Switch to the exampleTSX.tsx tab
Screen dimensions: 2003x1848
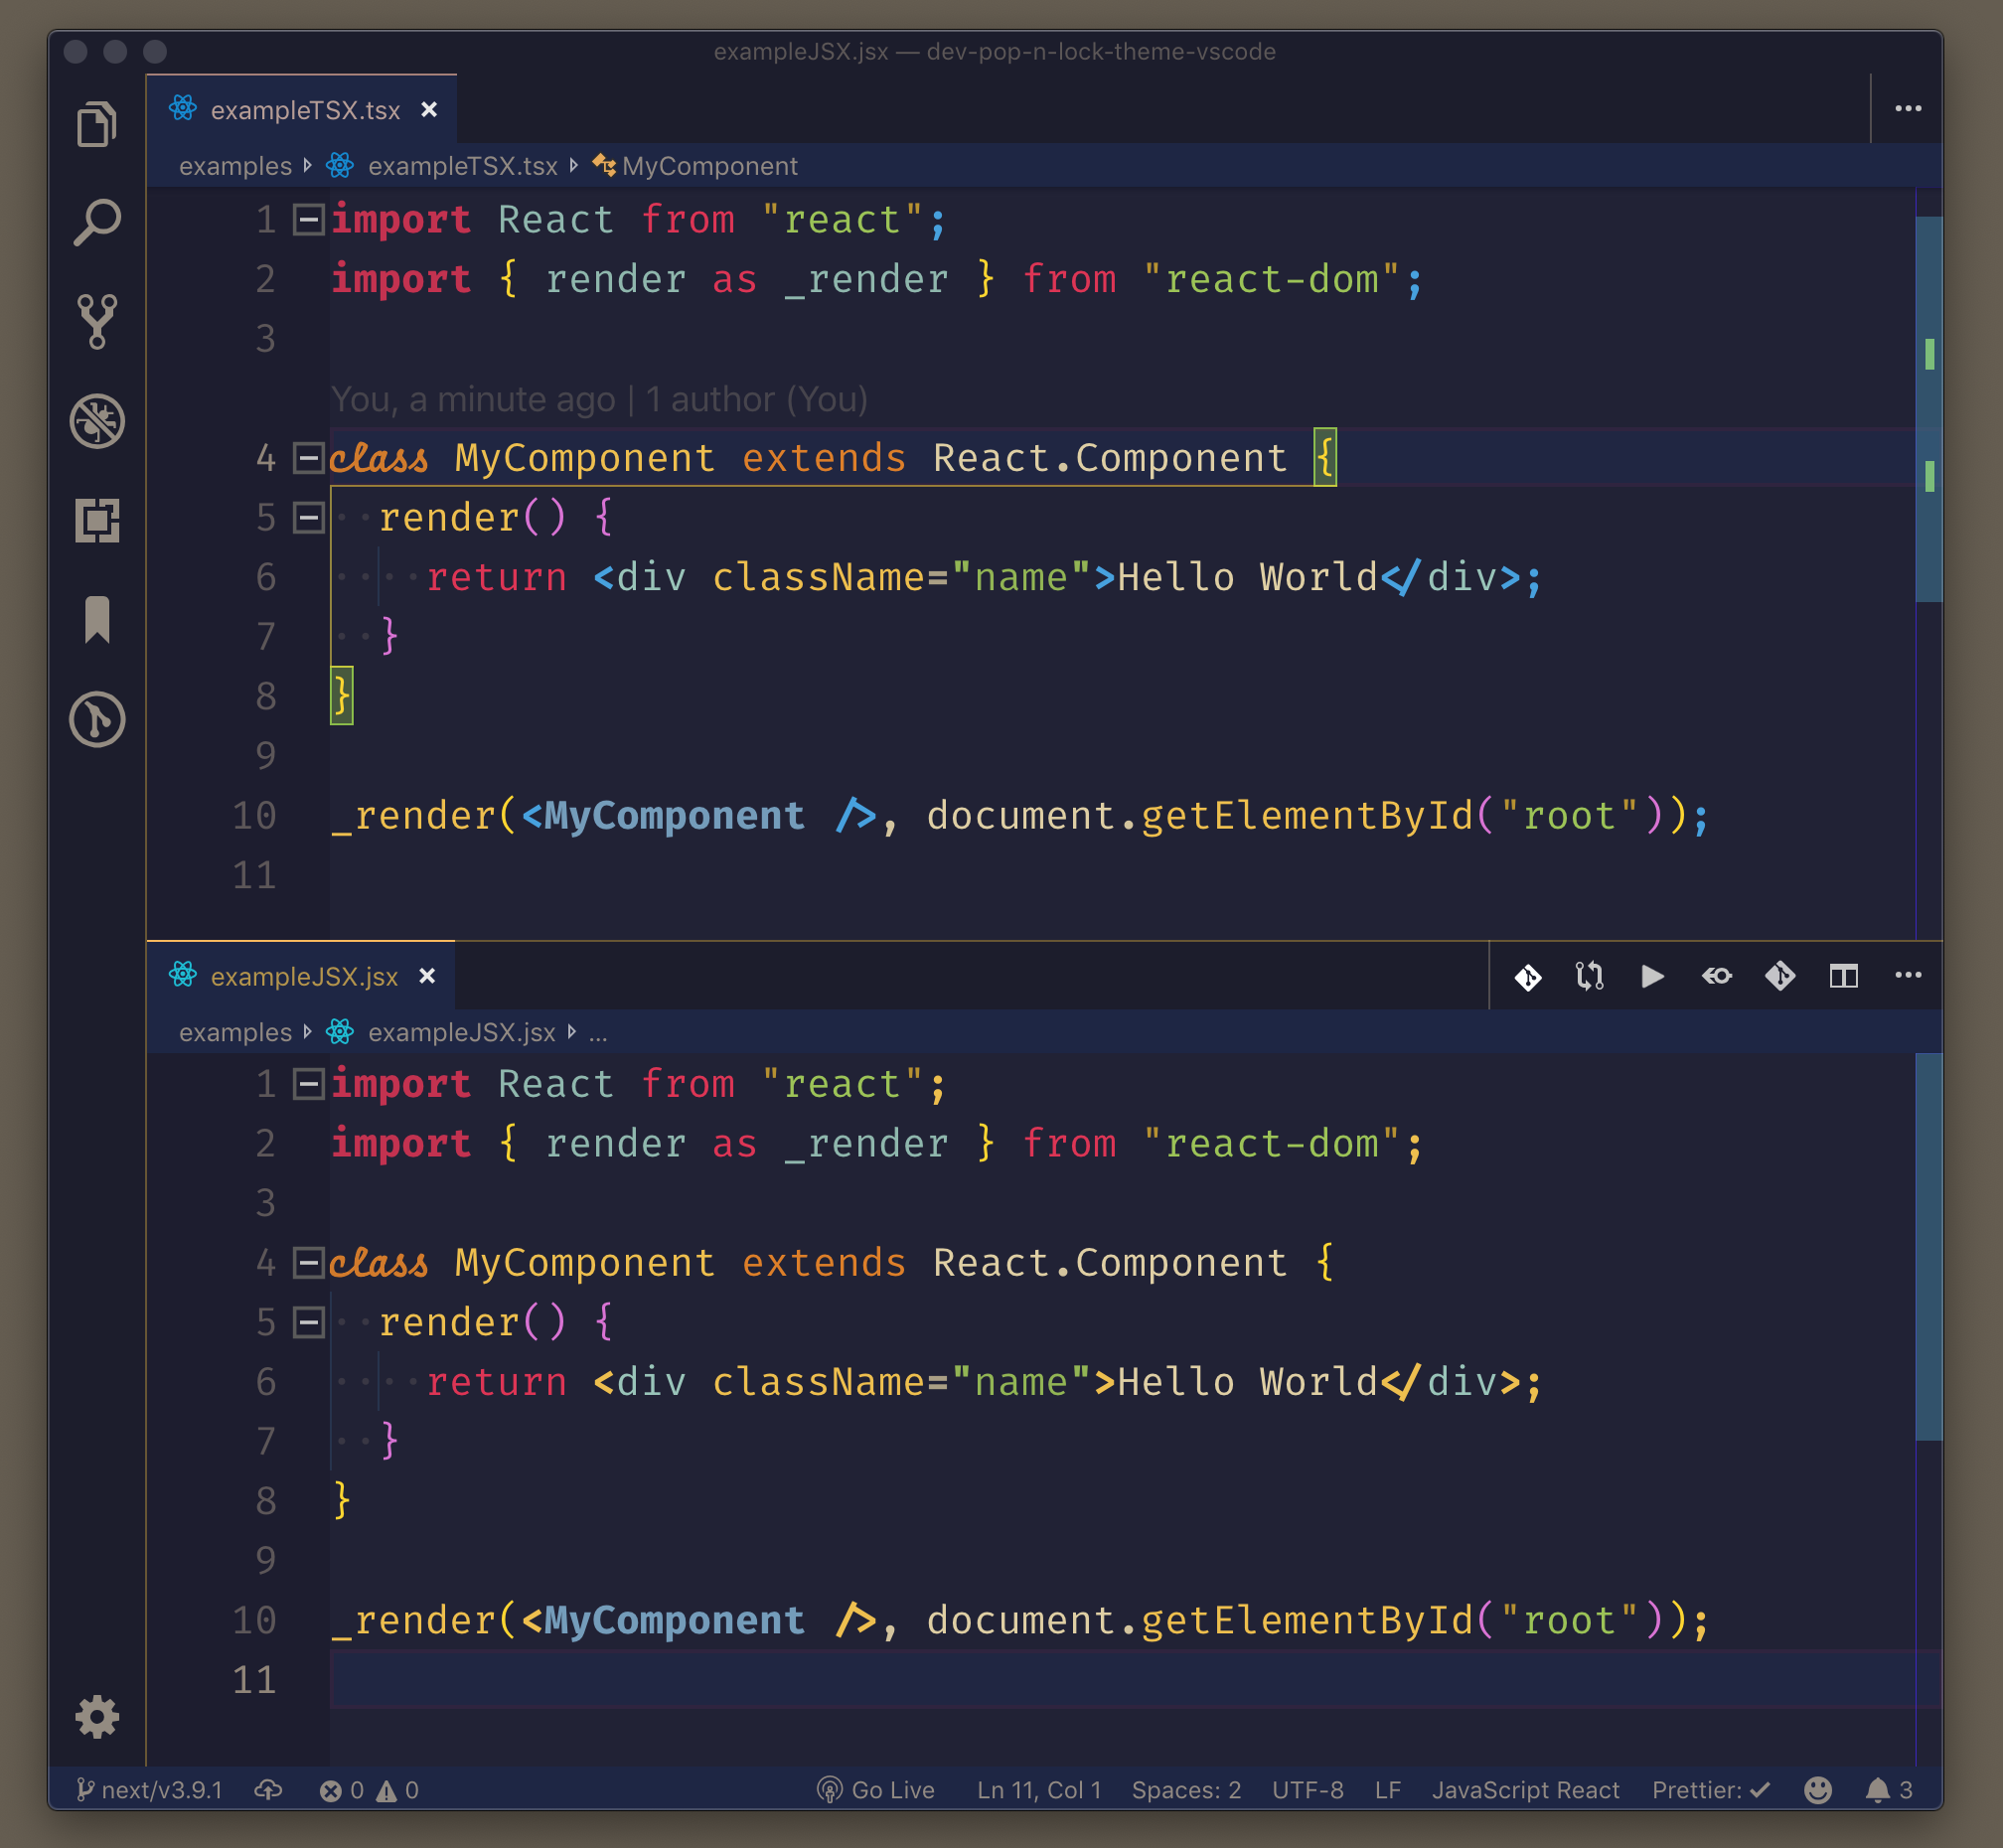[304, 110]
